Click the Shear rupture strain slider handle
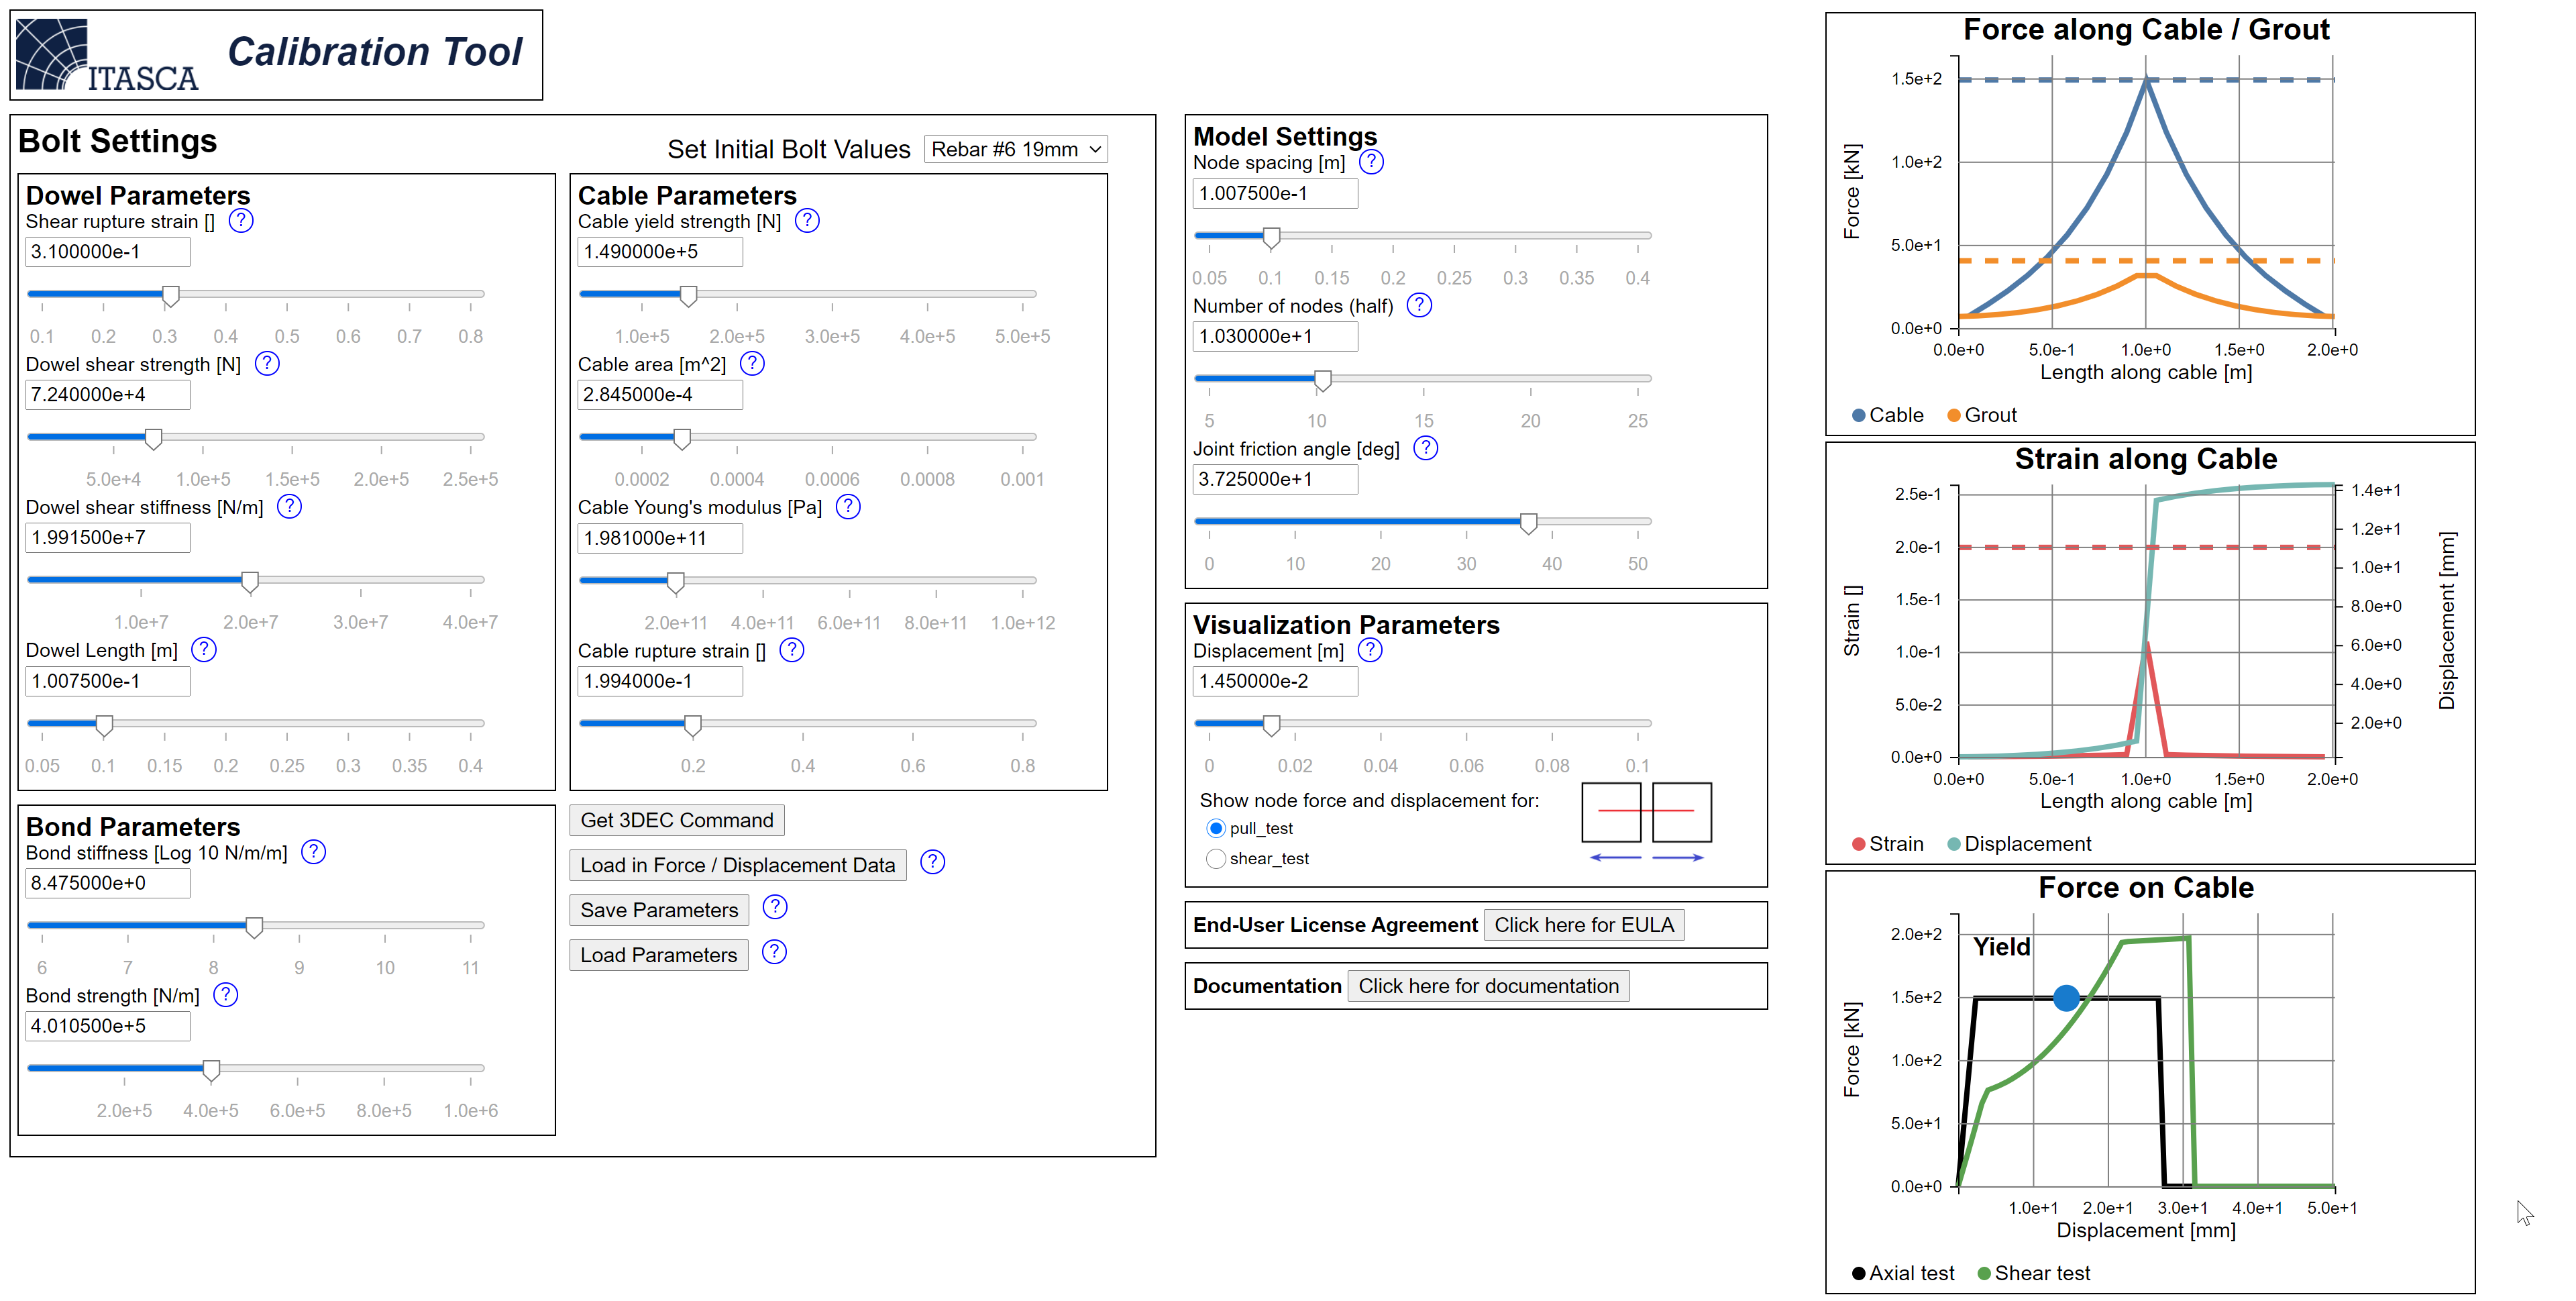Screen dimensions: 2576x1301 click(171, 295)
